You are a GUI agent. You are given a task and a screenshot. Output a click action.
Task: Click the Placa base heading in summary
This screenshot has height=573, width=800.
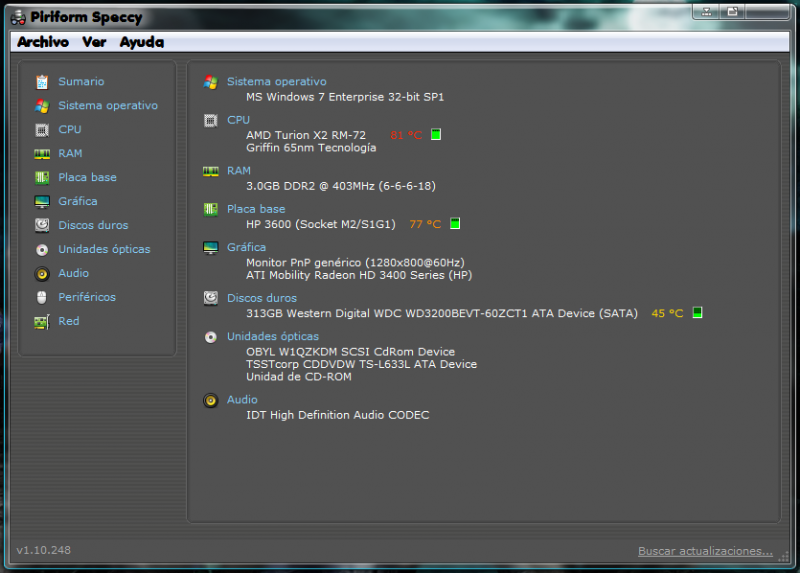256,209
